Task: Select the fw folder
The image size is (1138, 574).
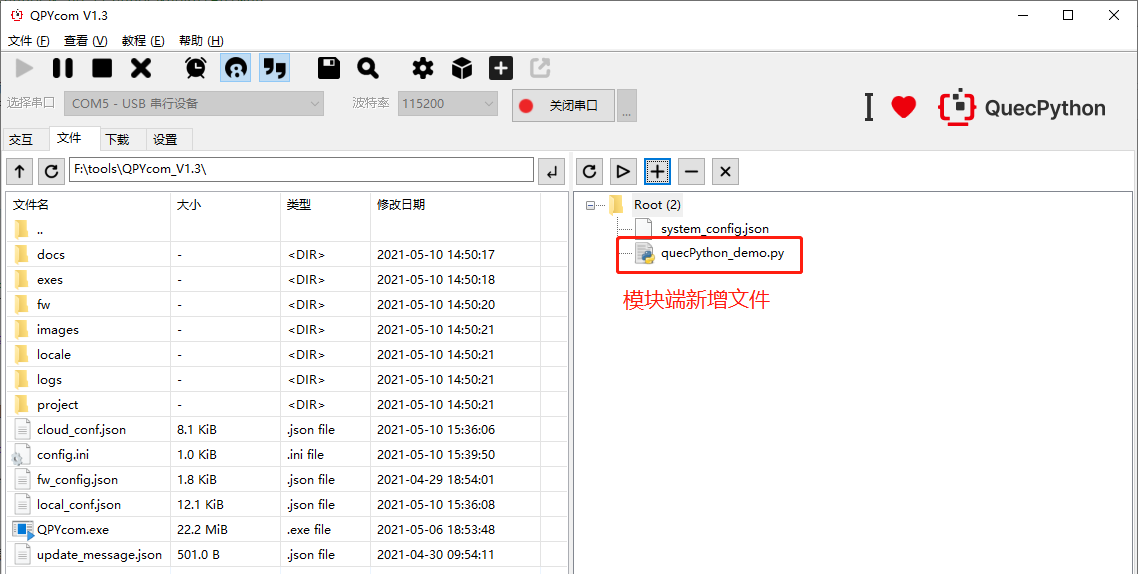Action: tap(287, 305)
